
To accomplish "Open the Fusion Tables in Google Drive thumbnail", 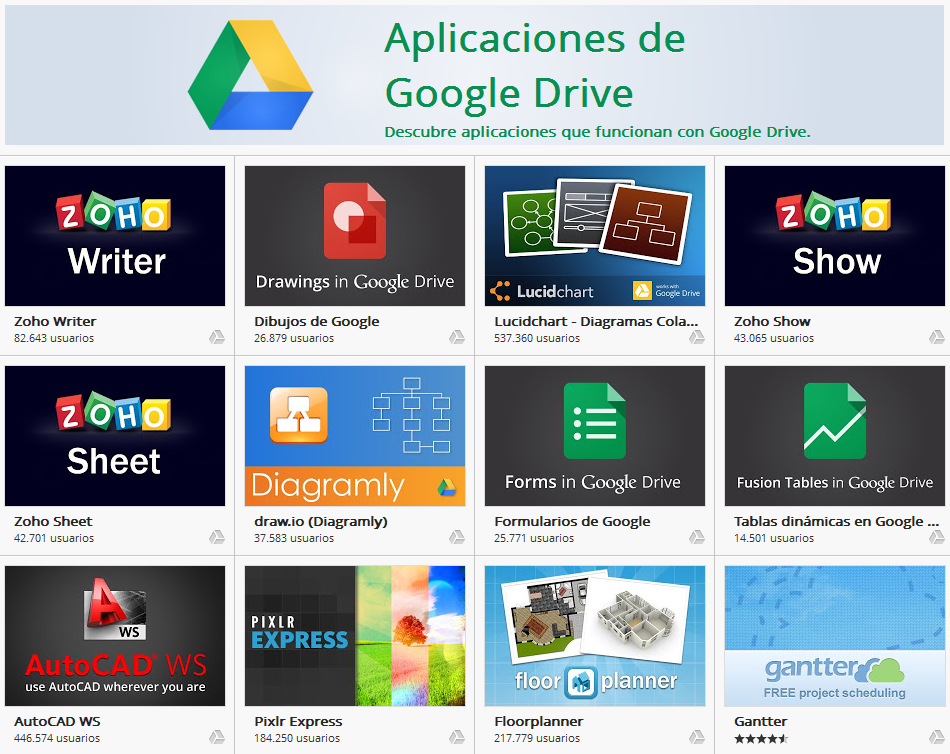I will pos(835,436).
